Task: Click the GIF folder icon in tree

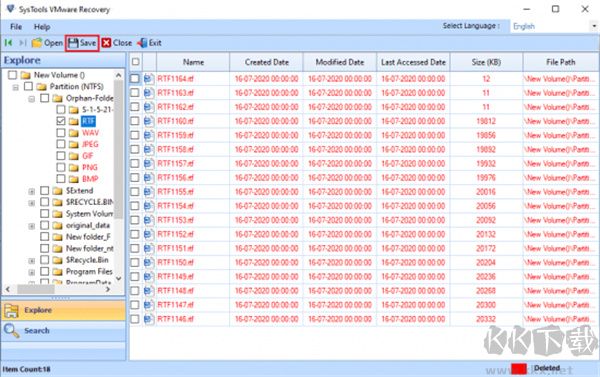Action: (x=74, y=156)
